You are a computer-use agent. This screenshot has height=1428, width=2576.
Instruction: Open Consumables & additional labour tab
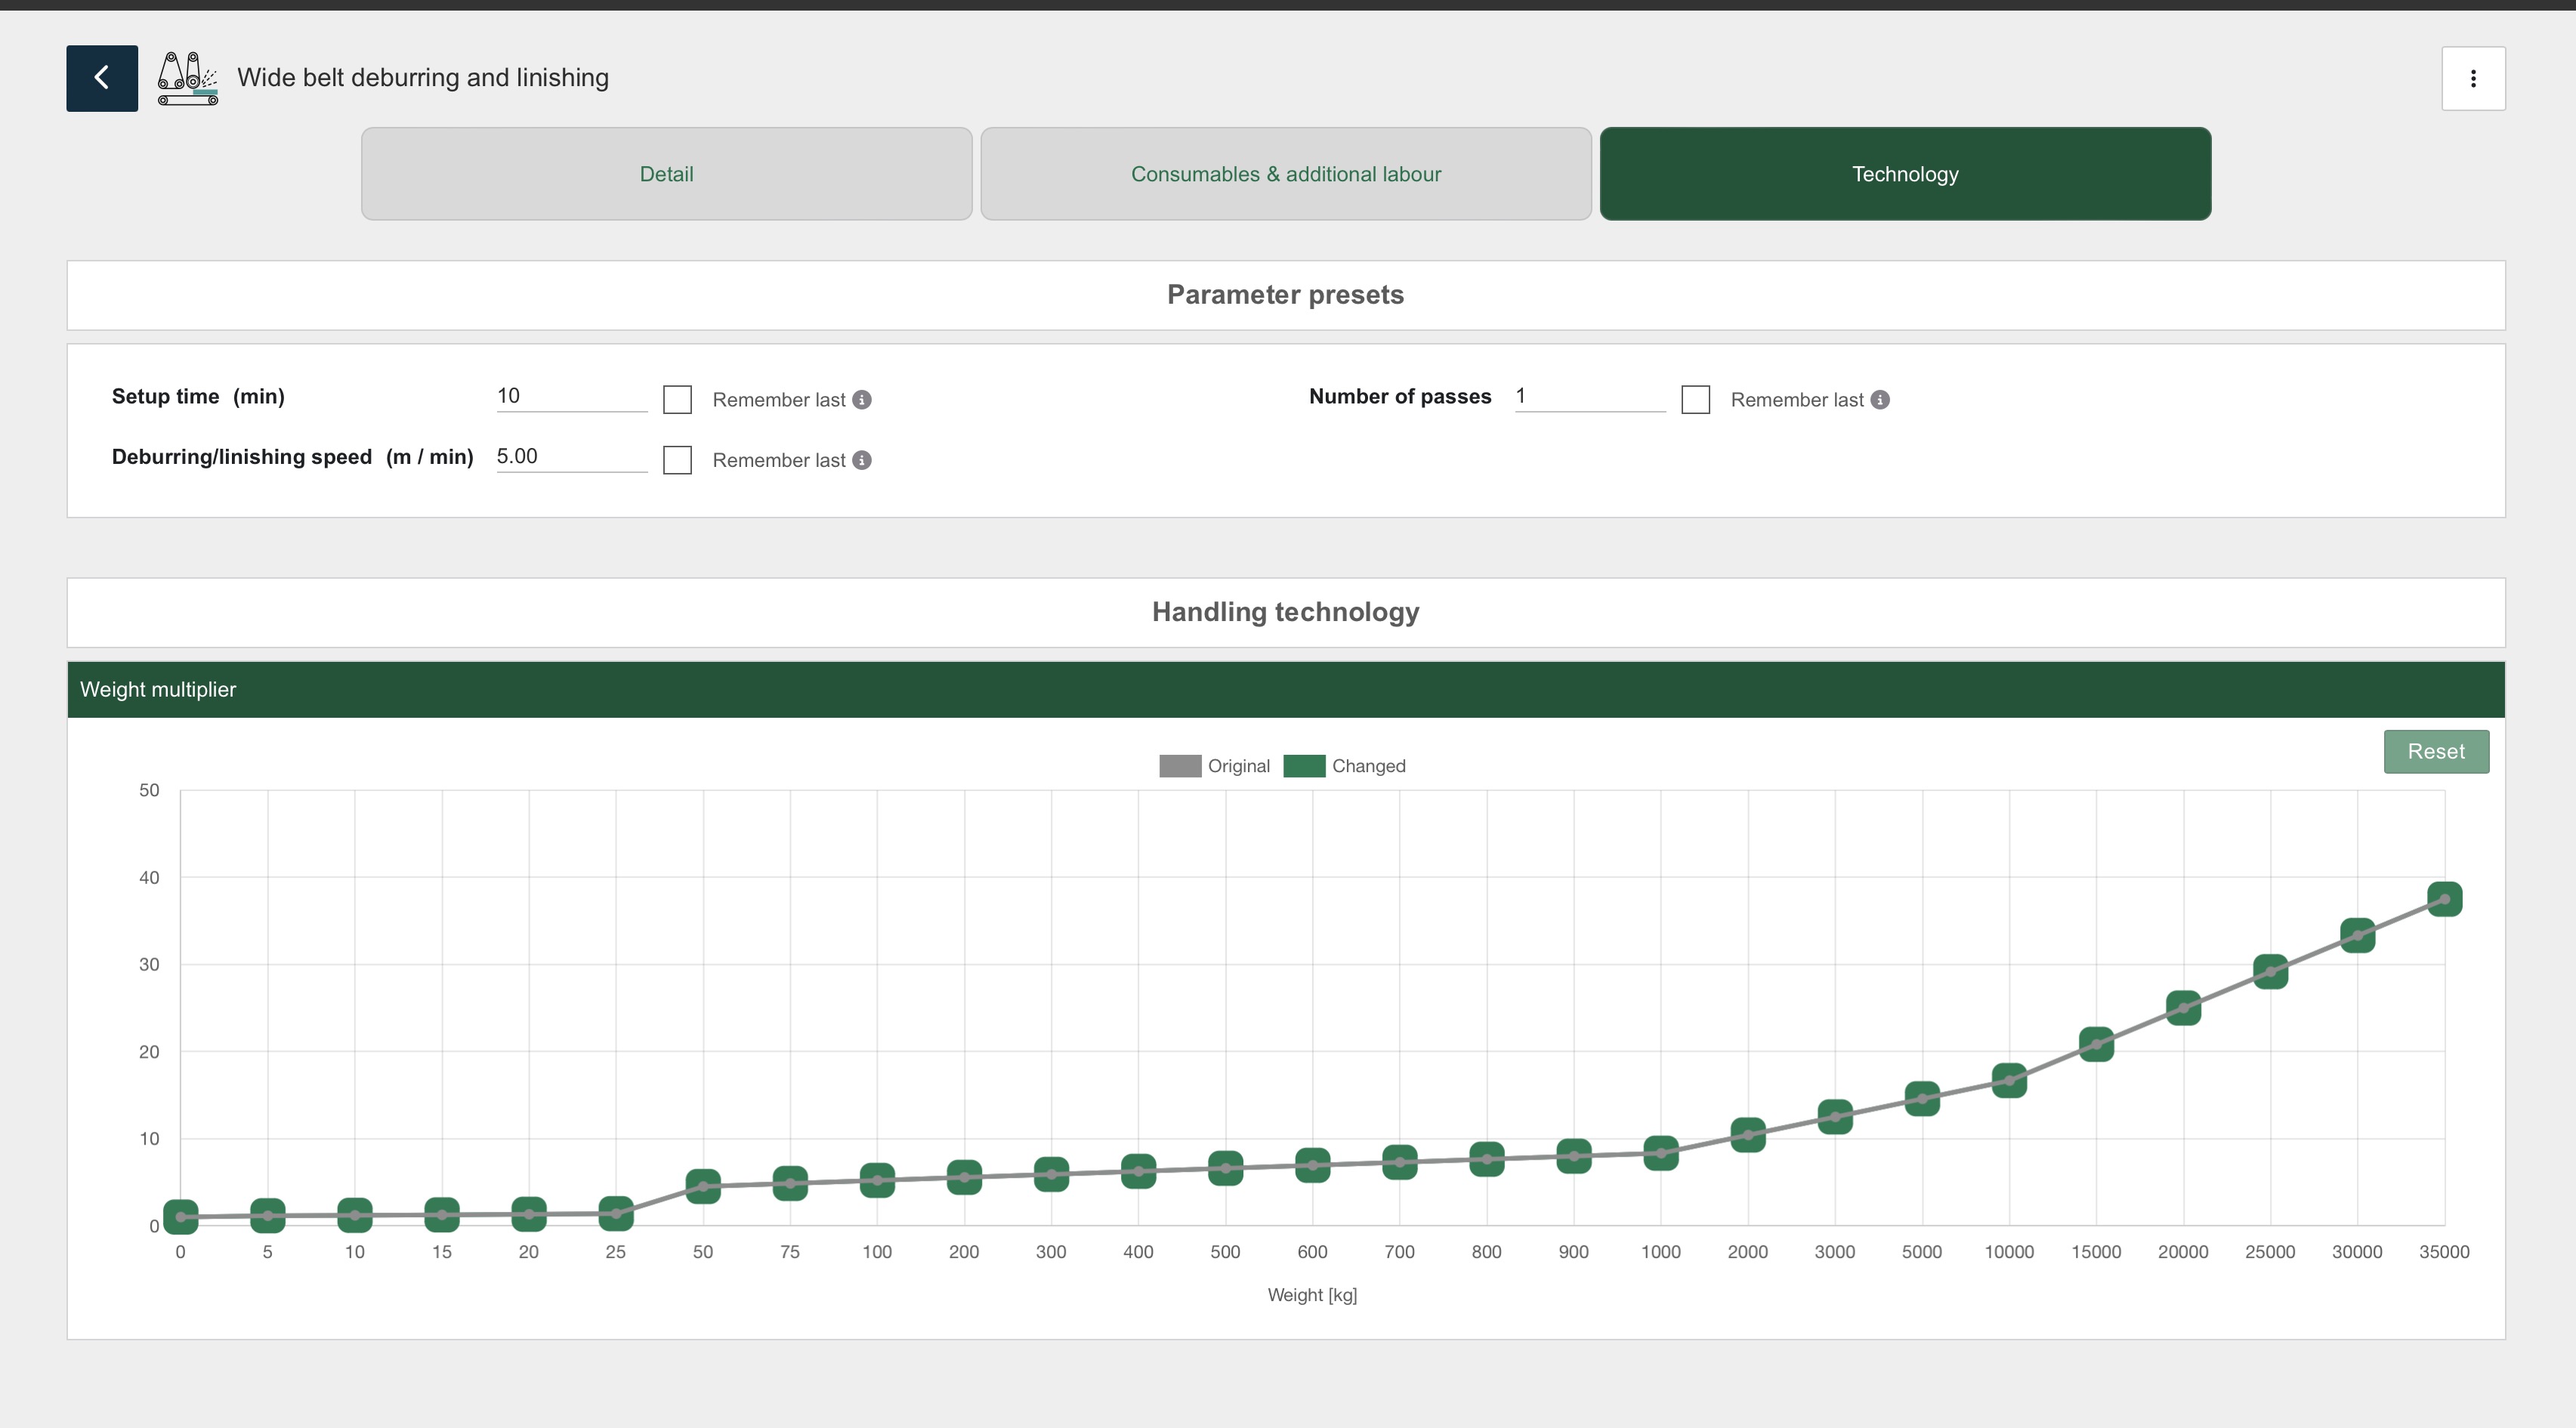coord(1285,174)
